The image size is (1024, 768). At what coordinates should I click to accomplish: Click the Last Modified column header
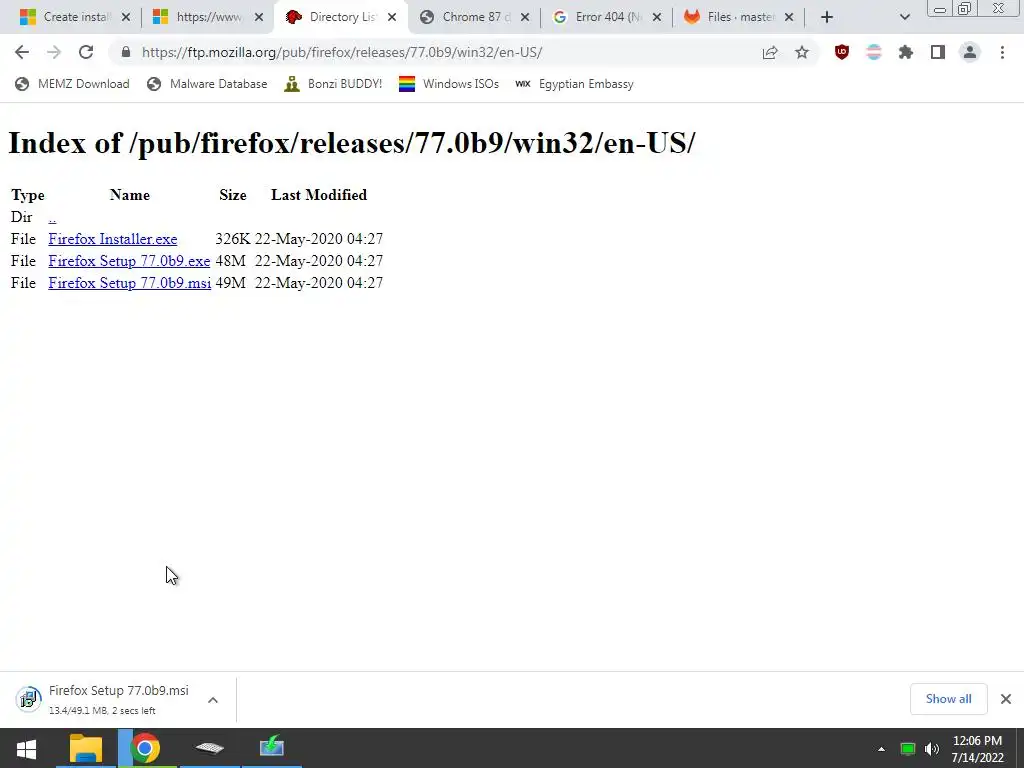(319, 195)
